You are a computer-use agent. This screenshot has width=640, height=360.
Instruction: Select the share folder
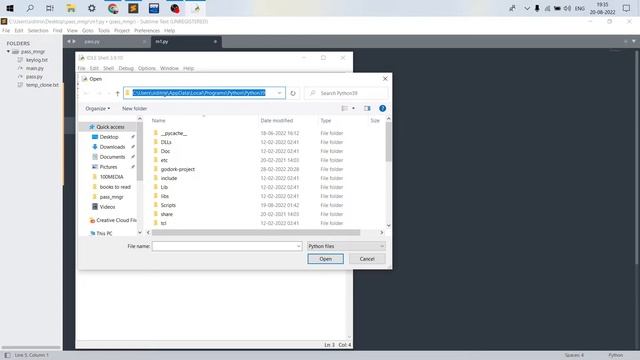(166, 214)
